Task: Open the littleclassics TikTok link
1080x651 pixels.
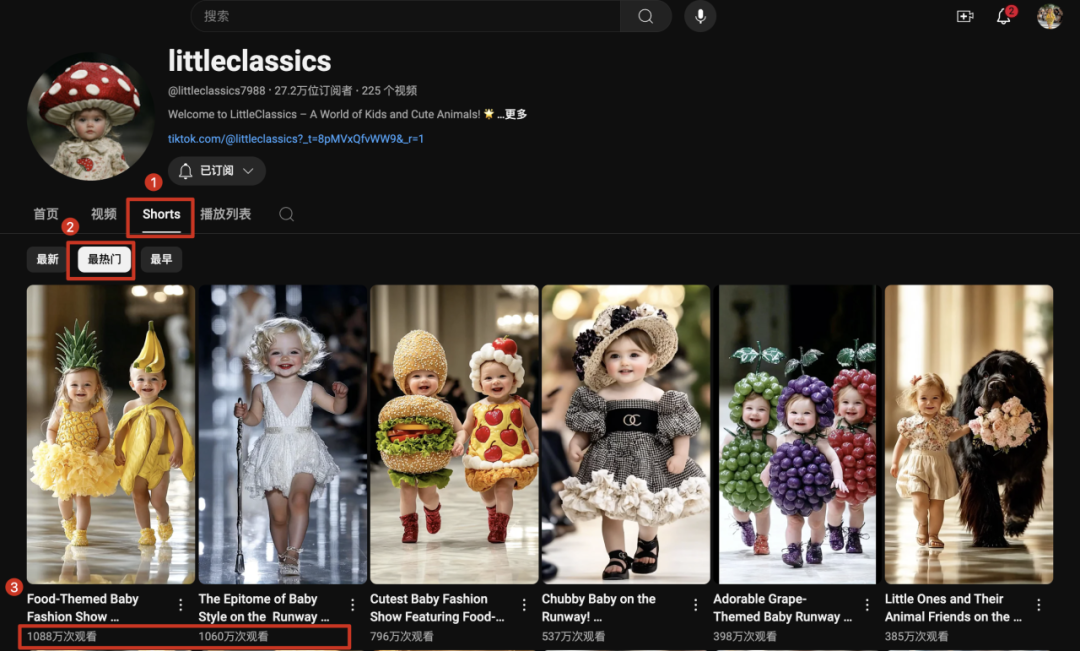Action: click(296, 139)
